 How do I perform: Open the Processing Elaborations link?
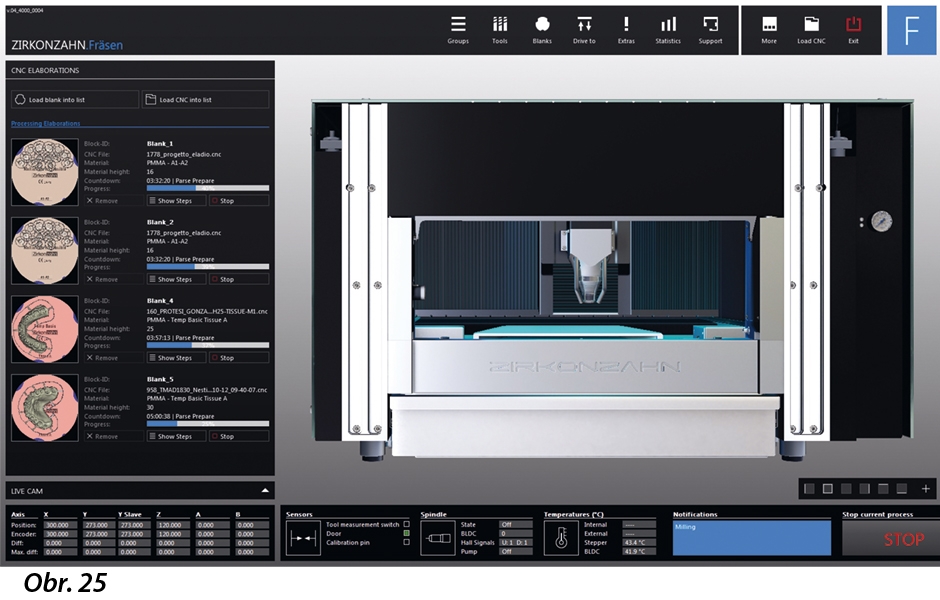pyautogui.click(x=46, y=123)
